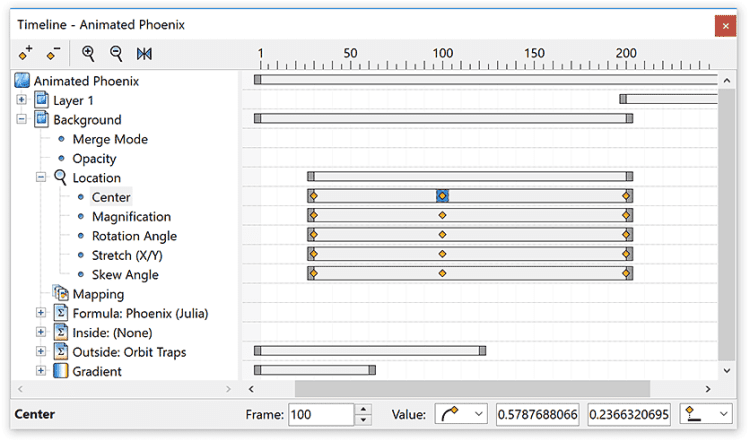The width and height of the screenshot is (750, 441).
Task: Click the Frame number input field
Action: coord(321,414)
